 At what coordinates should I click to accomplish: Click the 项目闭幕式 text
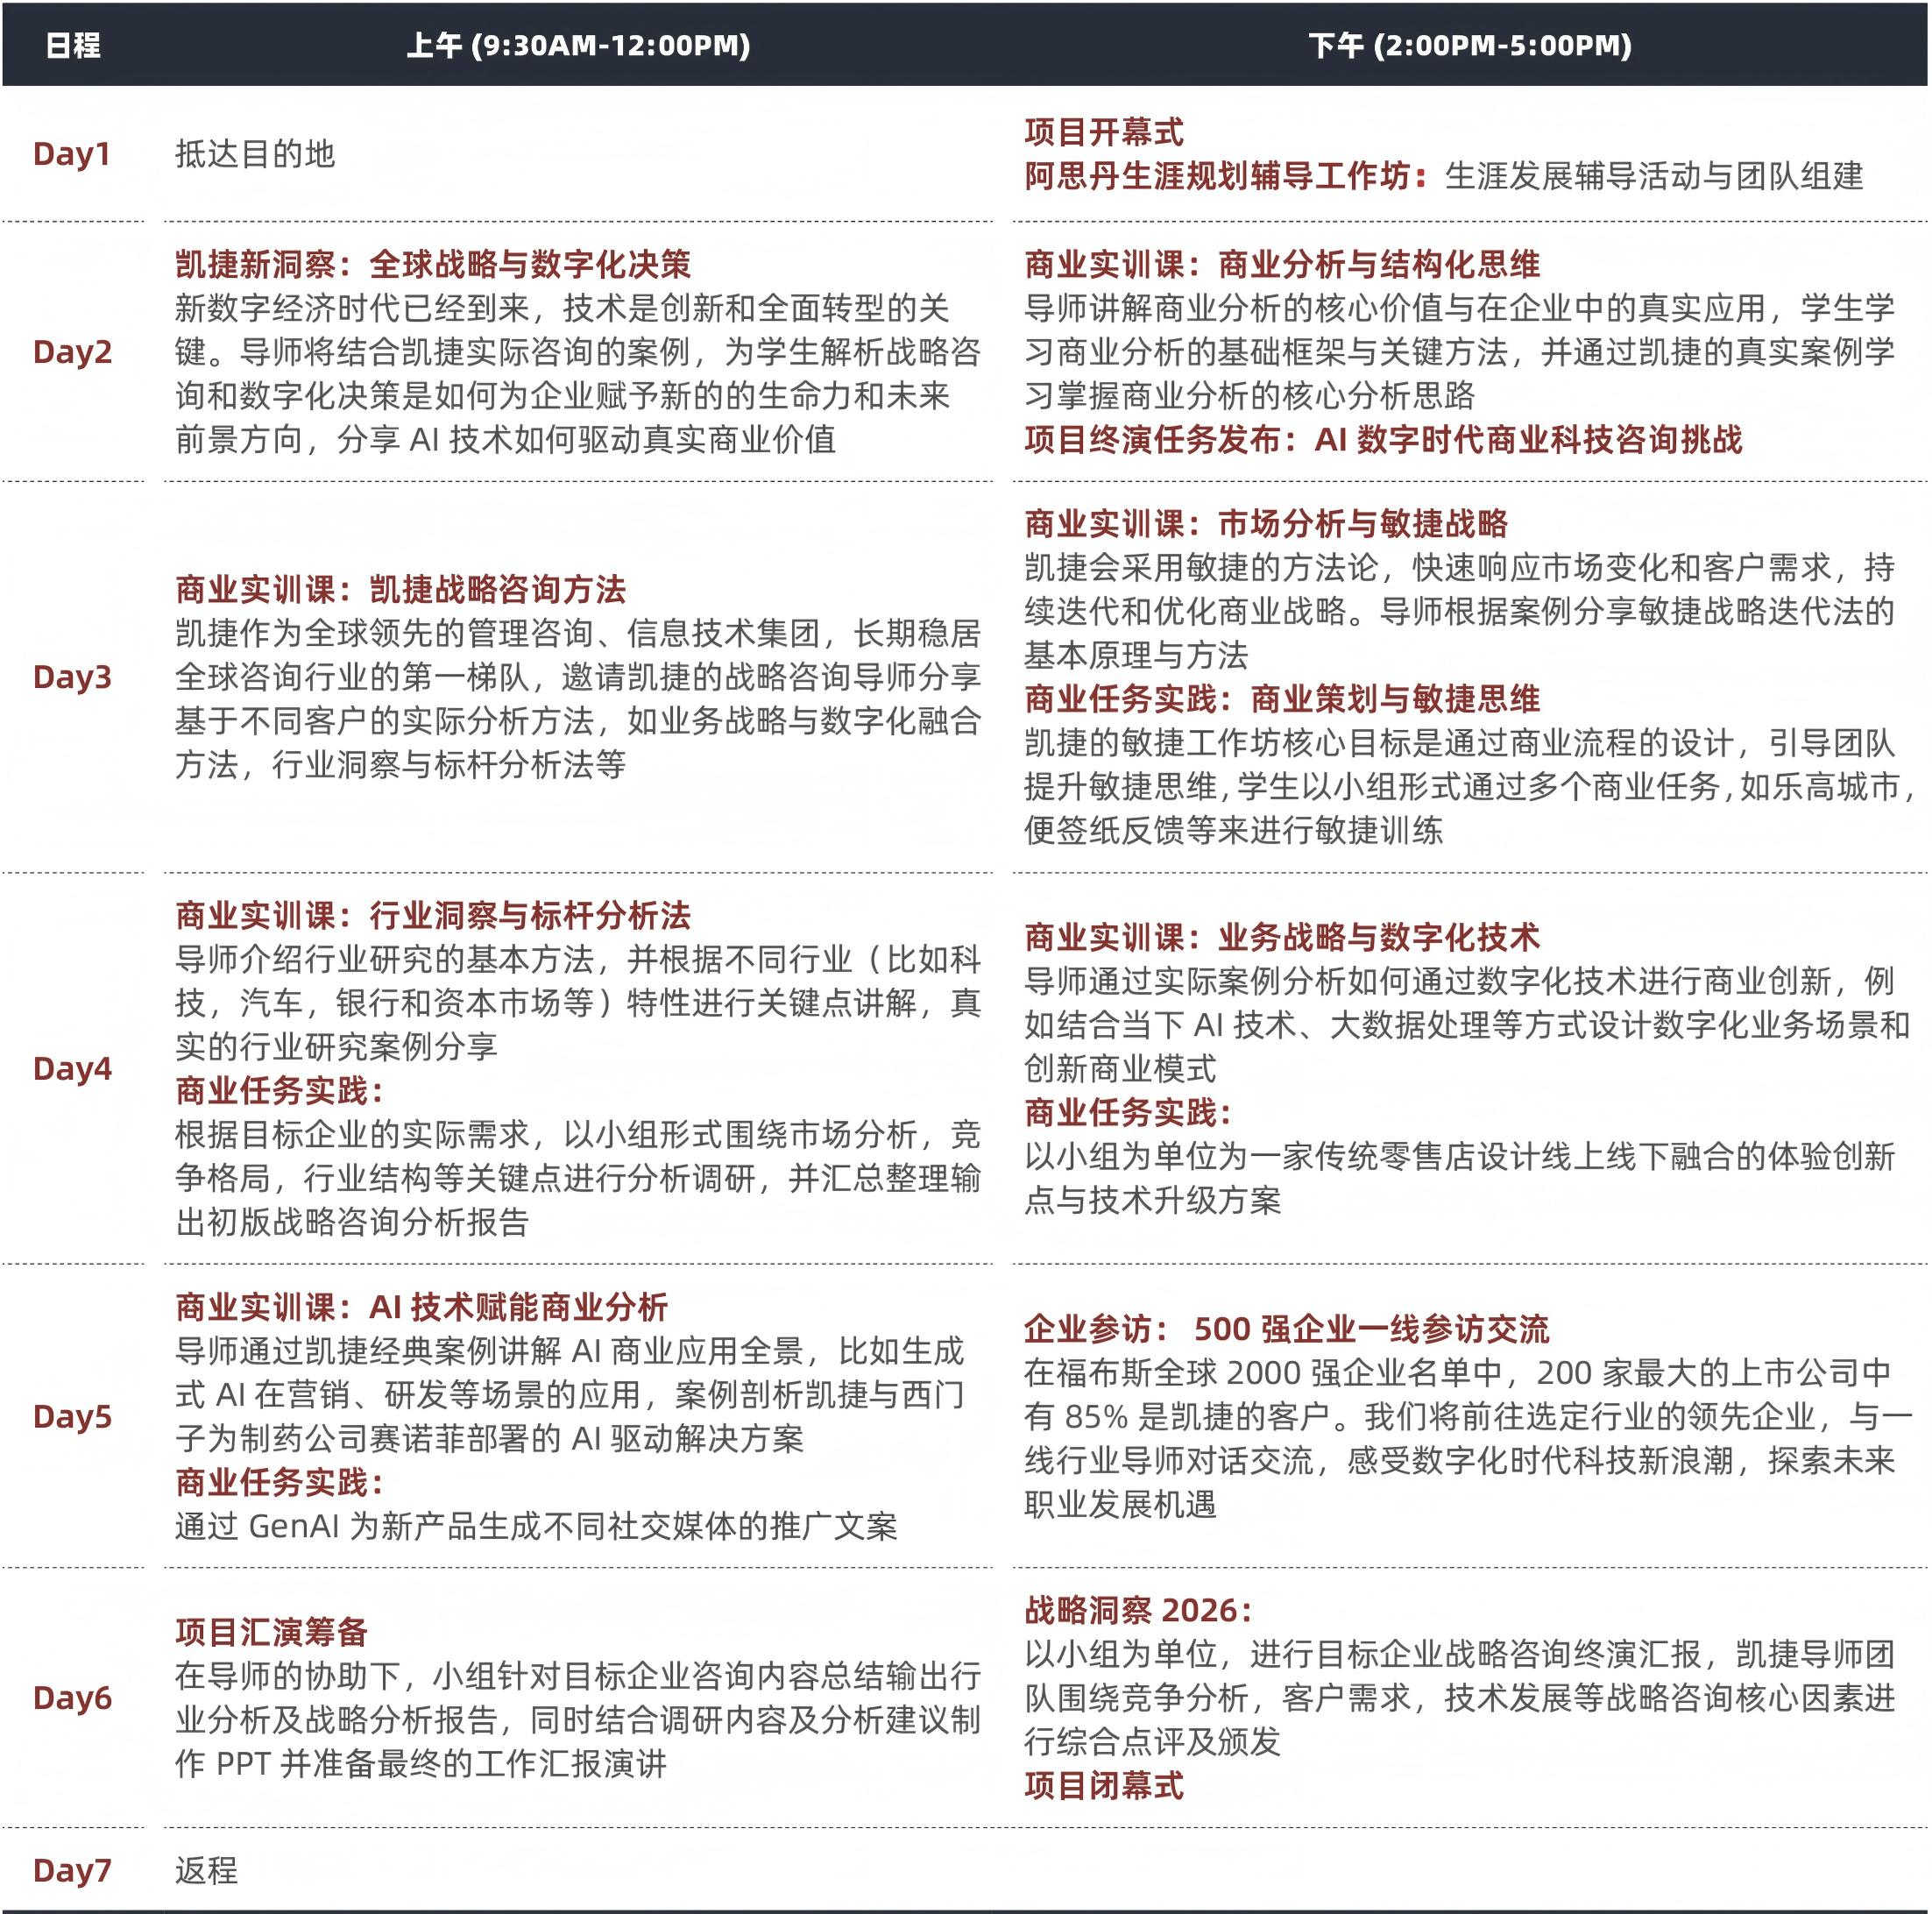pos(1104,1786)
